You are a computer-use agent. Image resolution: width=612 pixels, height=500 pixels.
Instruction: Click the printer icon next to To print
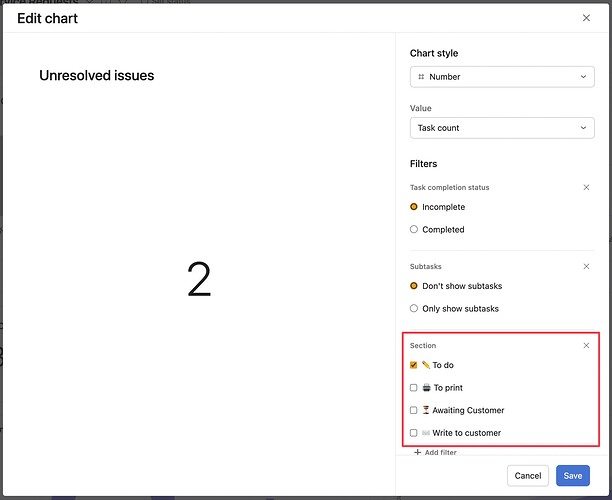point(426,388)
